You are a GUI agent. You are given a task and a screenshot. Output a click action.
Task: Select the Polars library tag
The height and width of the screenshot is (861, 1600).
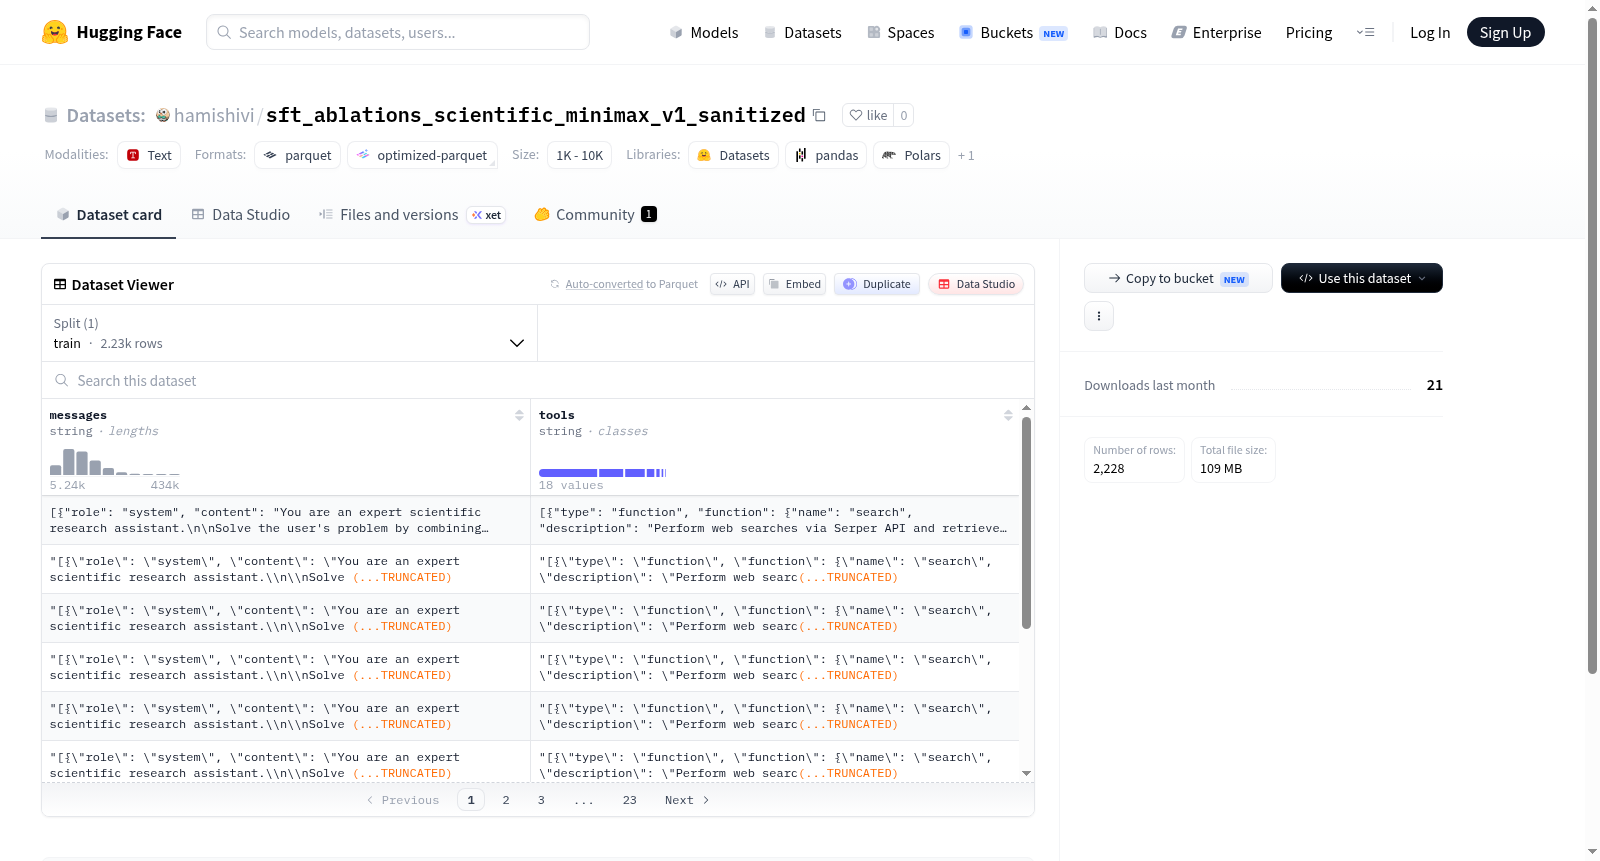(x=911, y=155)
